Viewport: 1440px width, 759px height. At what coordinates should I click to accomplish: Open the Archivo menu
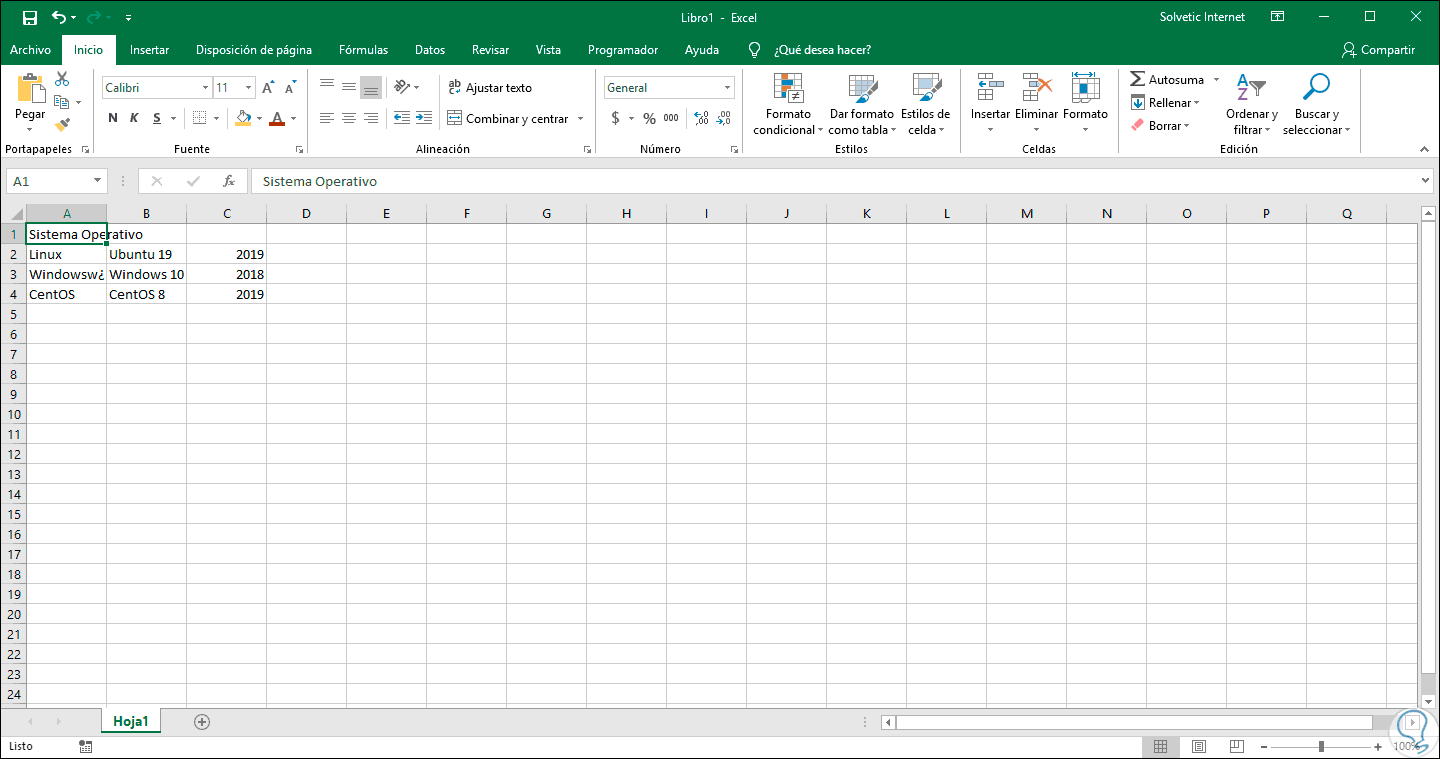(30, 50)
